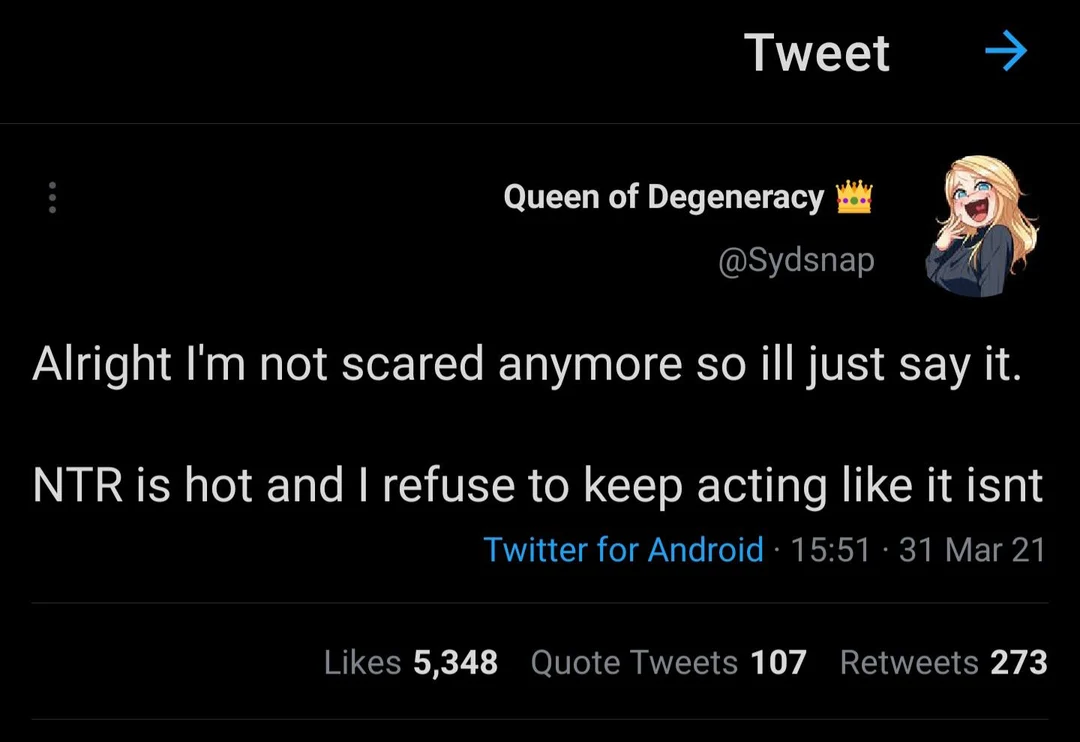Switch to the Tweet view at the top
1080x742 pixels.
coord(817,52)
